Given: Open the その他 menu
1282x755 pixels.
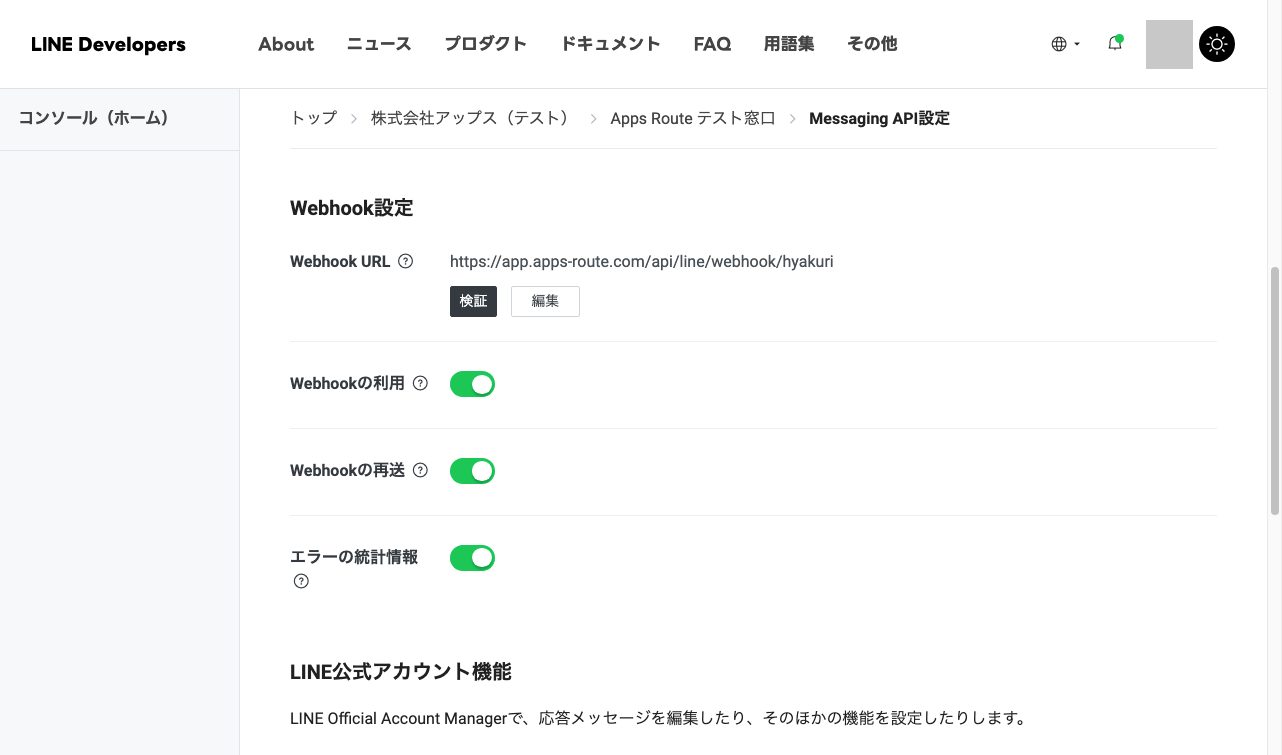Looking at the screenshot, I should point(872,44).
